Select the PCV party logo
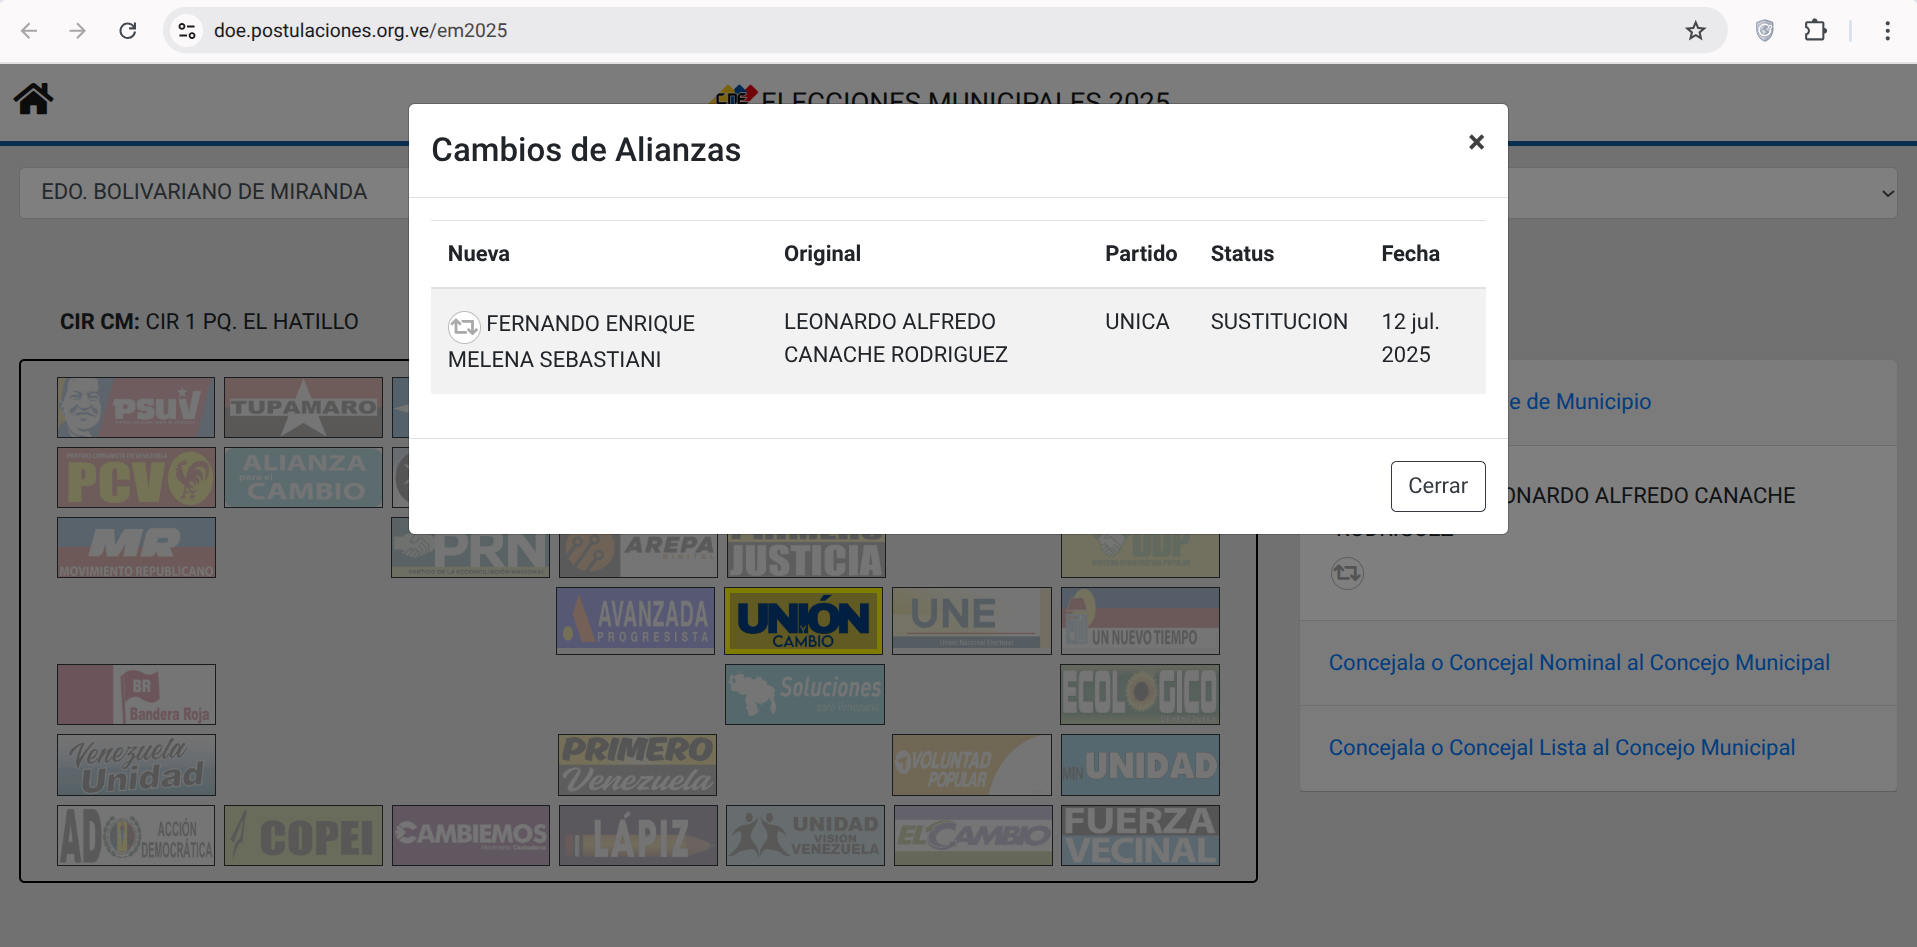The image size is (1917, 947). coord(136,477)
